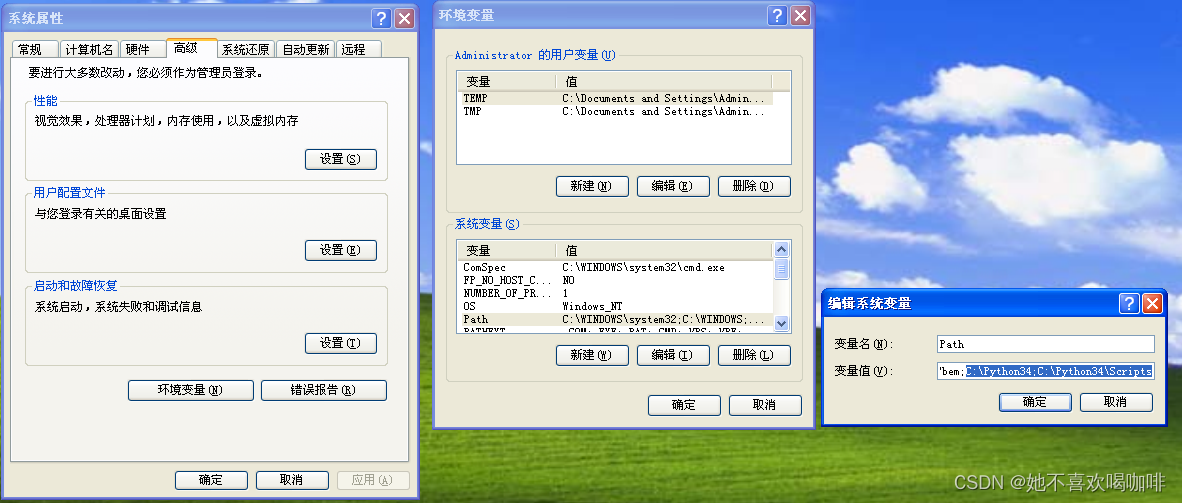
Task: Click 值 header in system variables list
Action: (x=664, y=250)
